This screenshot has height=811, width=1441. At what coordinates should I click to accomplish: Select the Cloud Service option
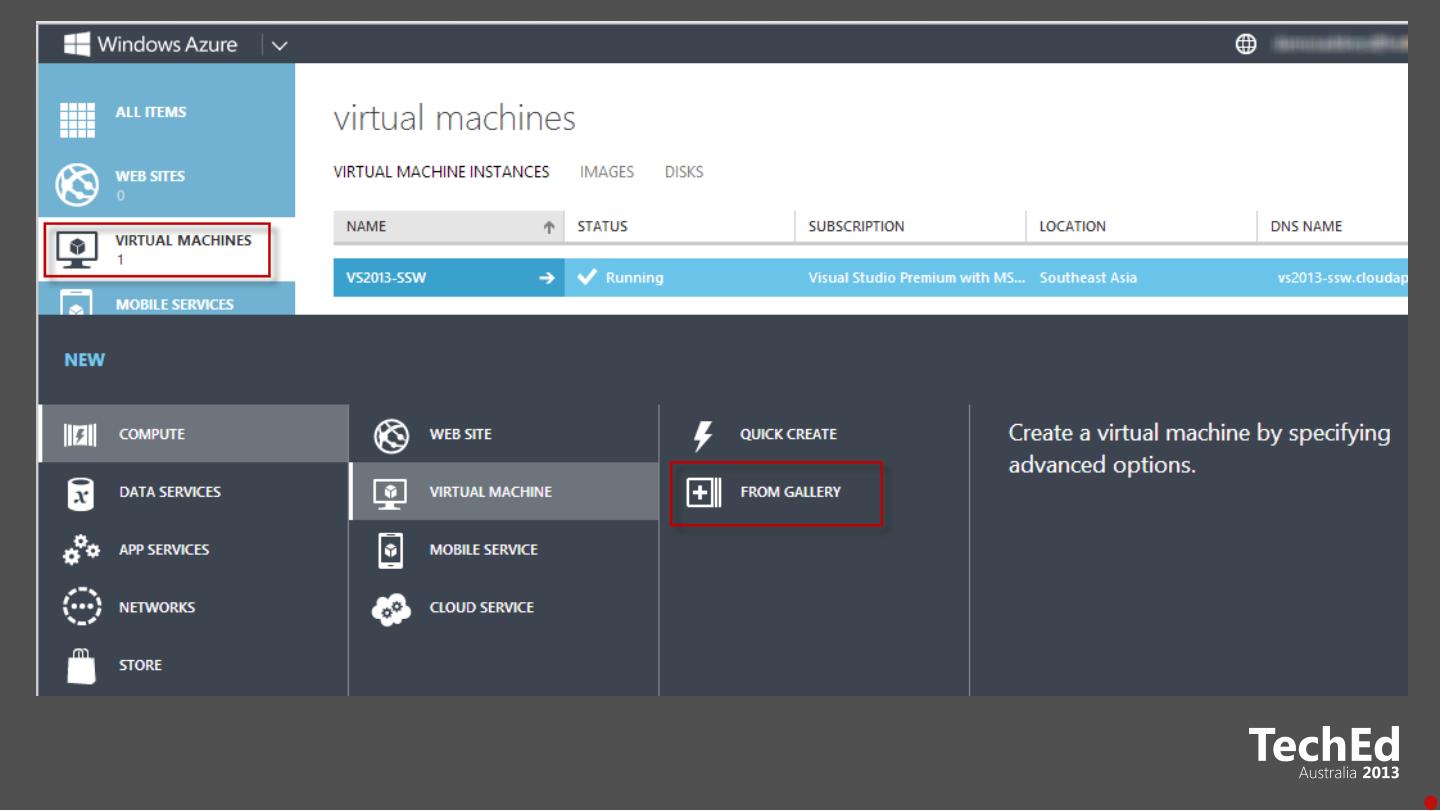pos(481,608)
